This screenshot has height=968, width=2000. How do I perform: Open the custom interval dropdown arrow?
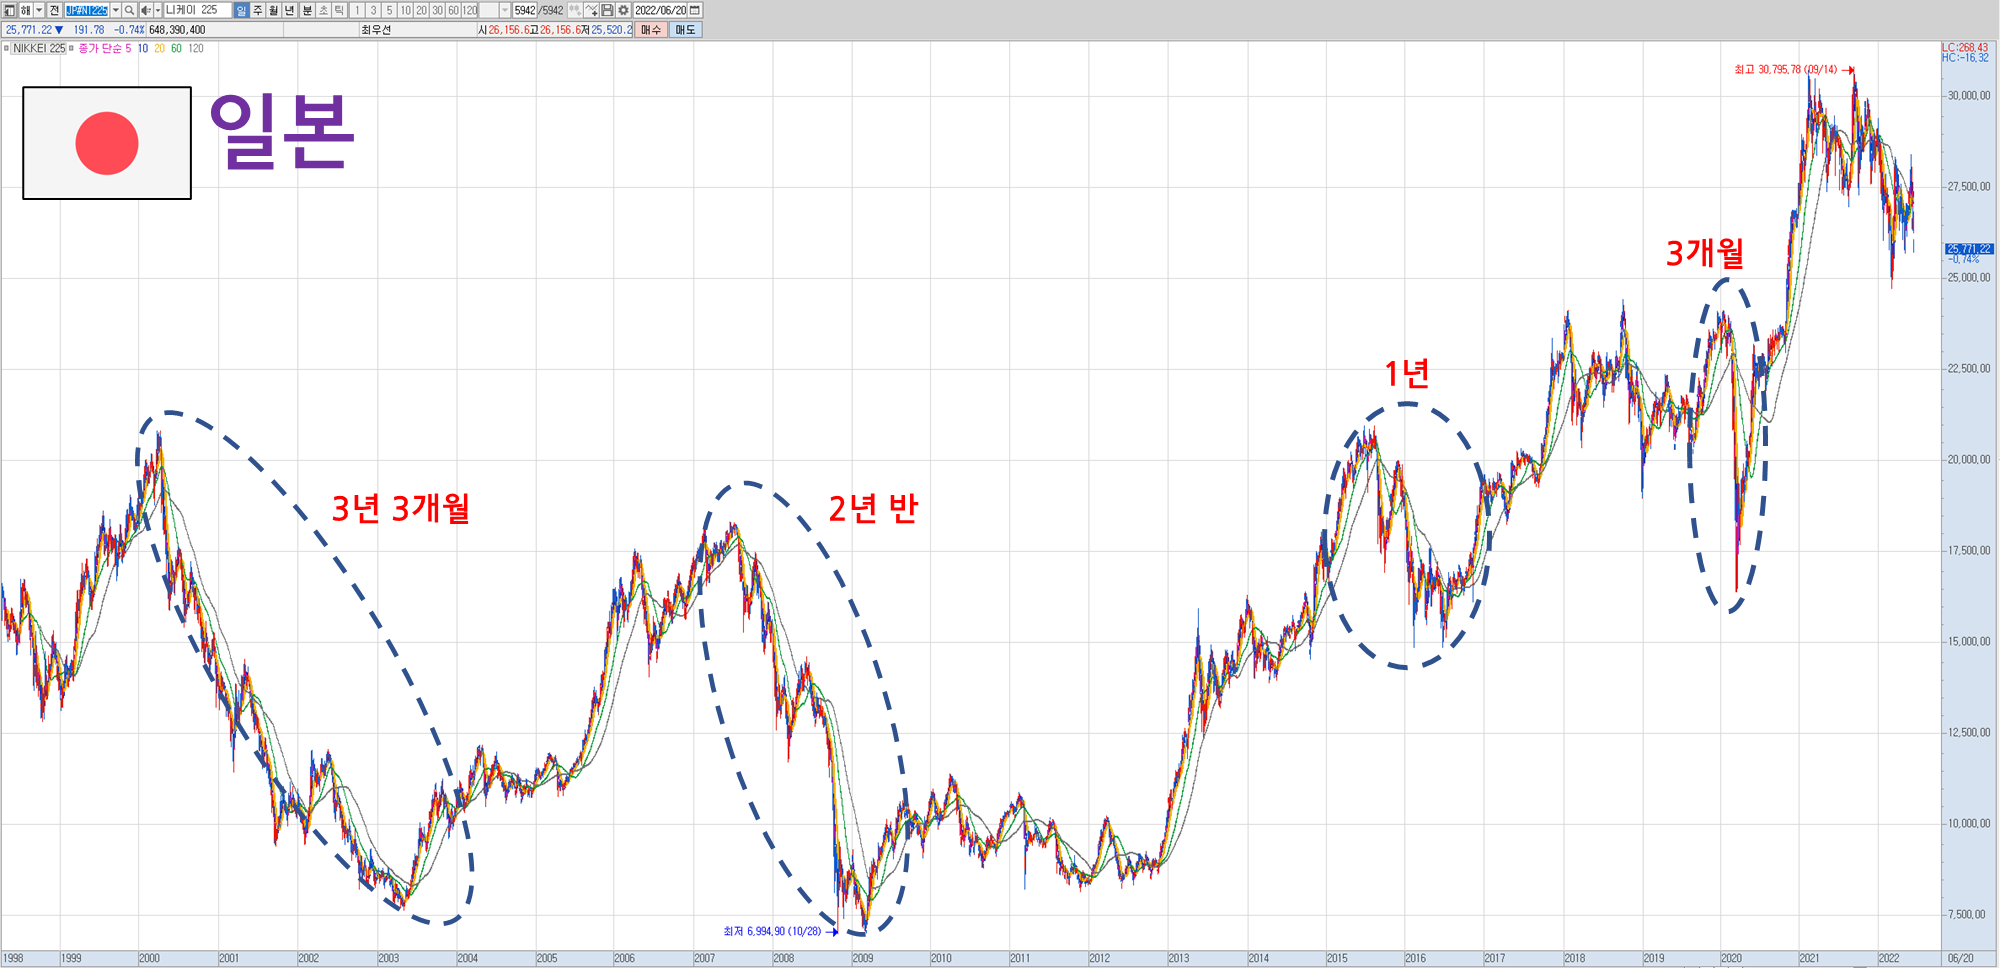[504, 10]
